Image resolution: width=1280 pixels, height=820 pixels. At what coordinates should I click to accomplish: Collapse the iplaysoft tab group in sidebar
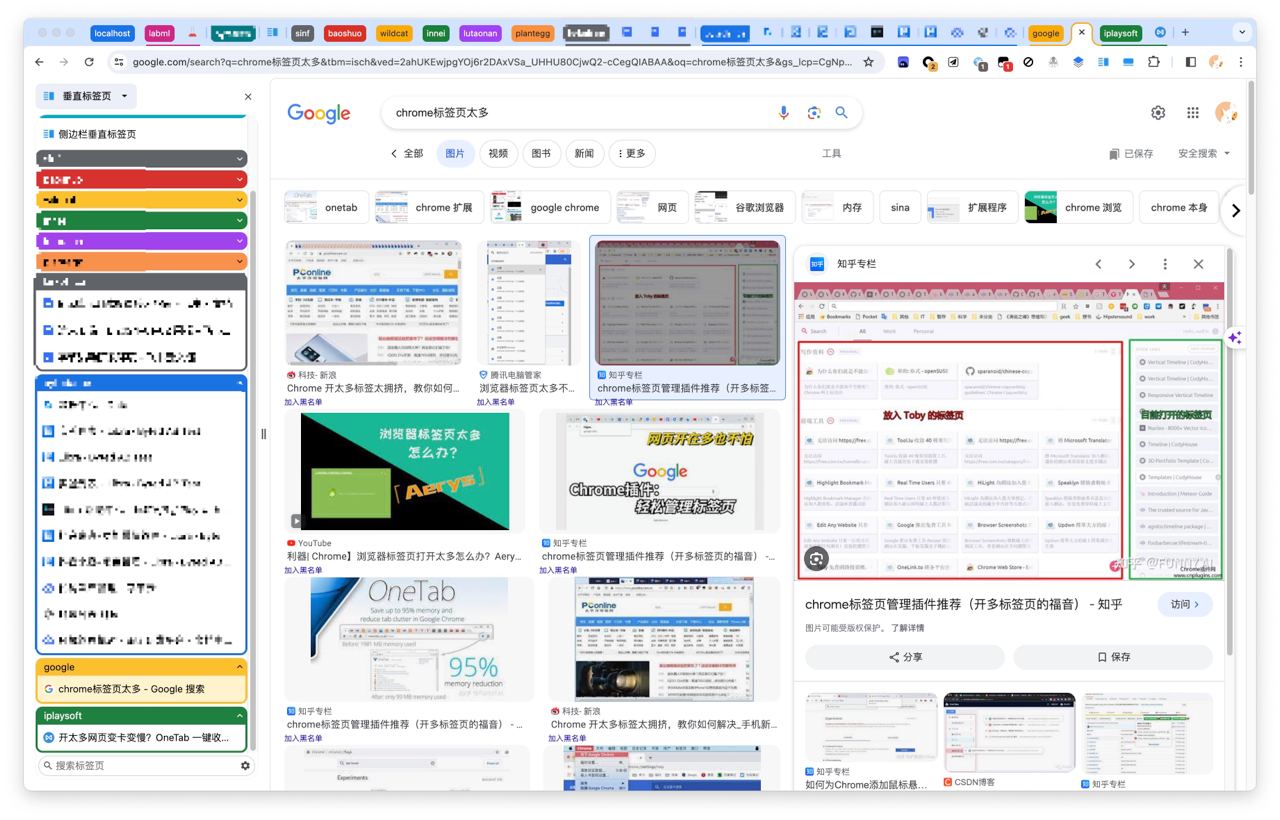click(x=239, y=716)
